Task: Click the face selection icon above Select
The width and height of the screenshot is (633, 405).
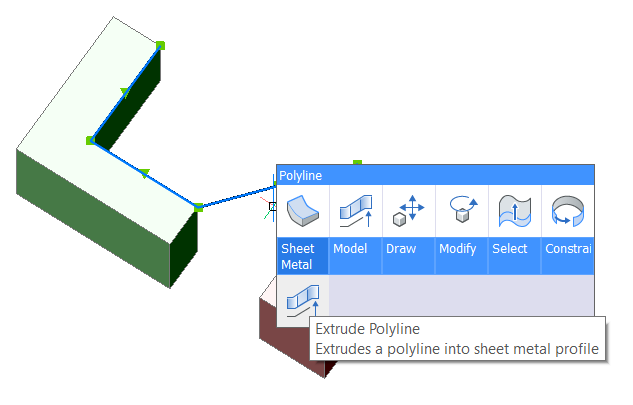Action: [514, 211]
